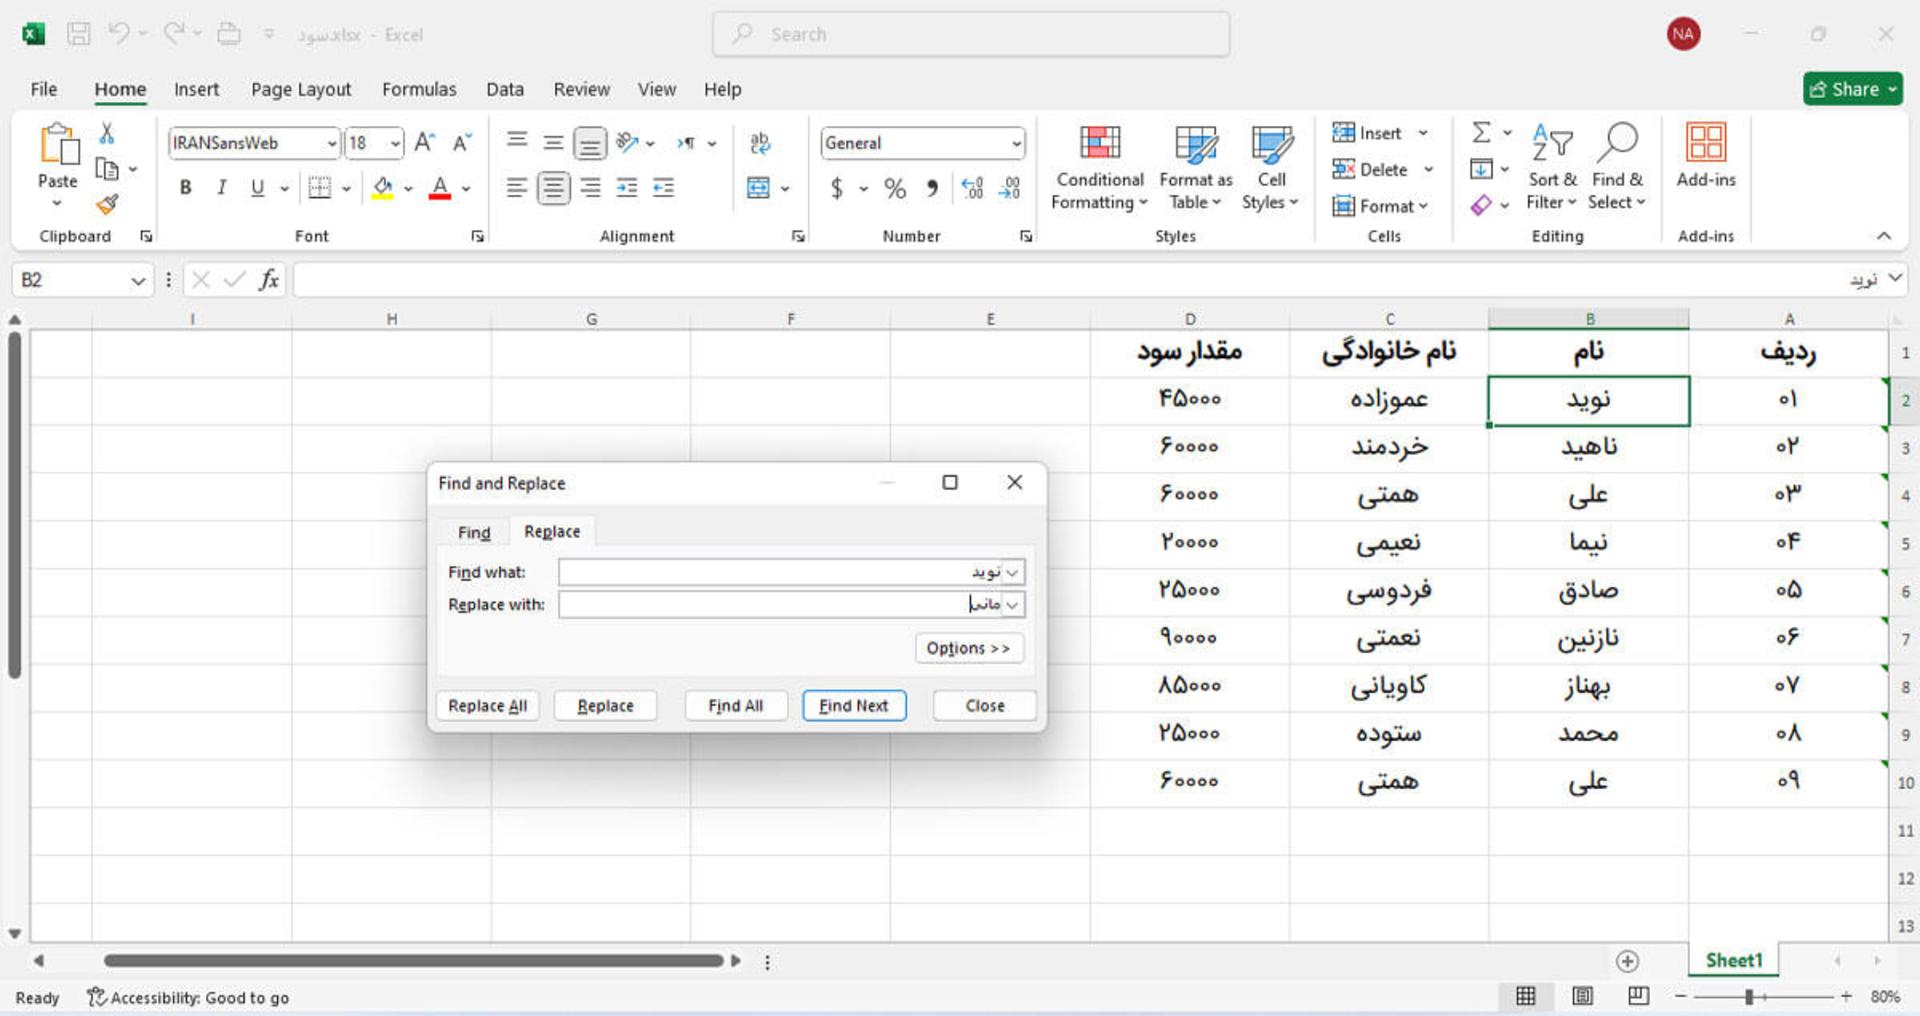Open the Add-ins icon
The width and height of the screenshot is (1920, 1016).
click(x=1705, y=142)
